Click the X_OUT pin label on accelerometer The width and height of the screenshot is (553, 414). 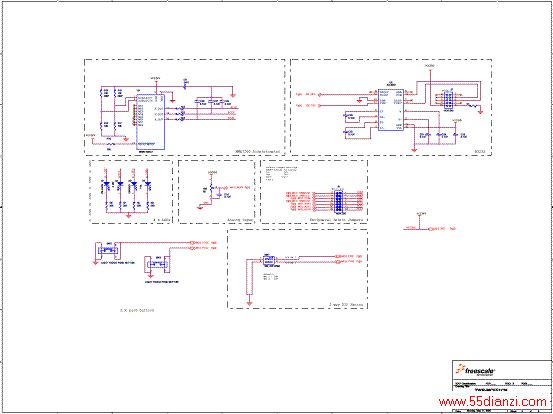pyautogui.click(x=158, y=108)
